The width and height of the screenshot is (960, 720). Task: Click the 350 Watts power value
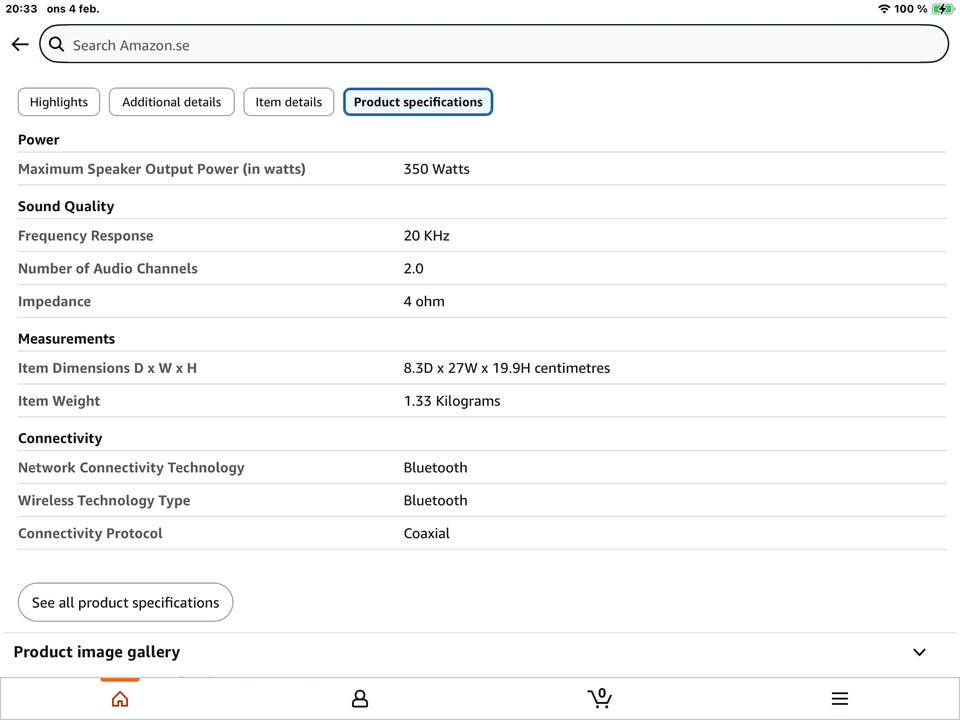(436, 169)
